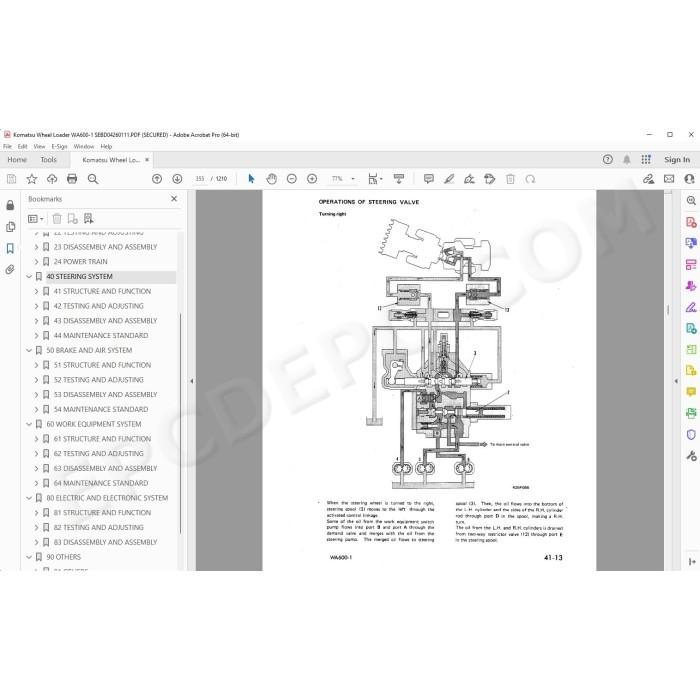Image resolution: width=700 pixels, height=700 pixels.
Task: Collapse 50 BRAKE AND AIR SYSTEM
Action: pyautogui.click(x=29, y=350)
